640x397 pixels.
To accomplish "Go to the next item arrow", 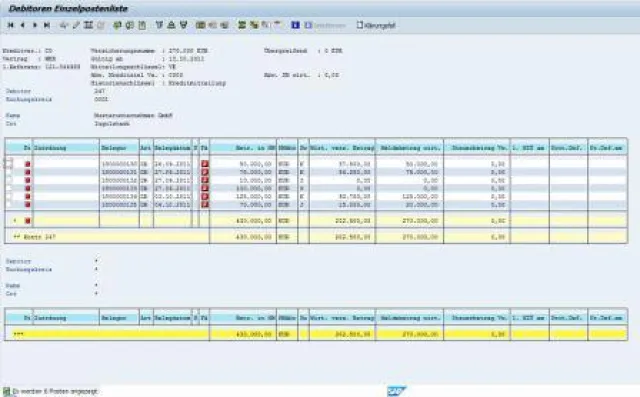I will click(35, 25).
